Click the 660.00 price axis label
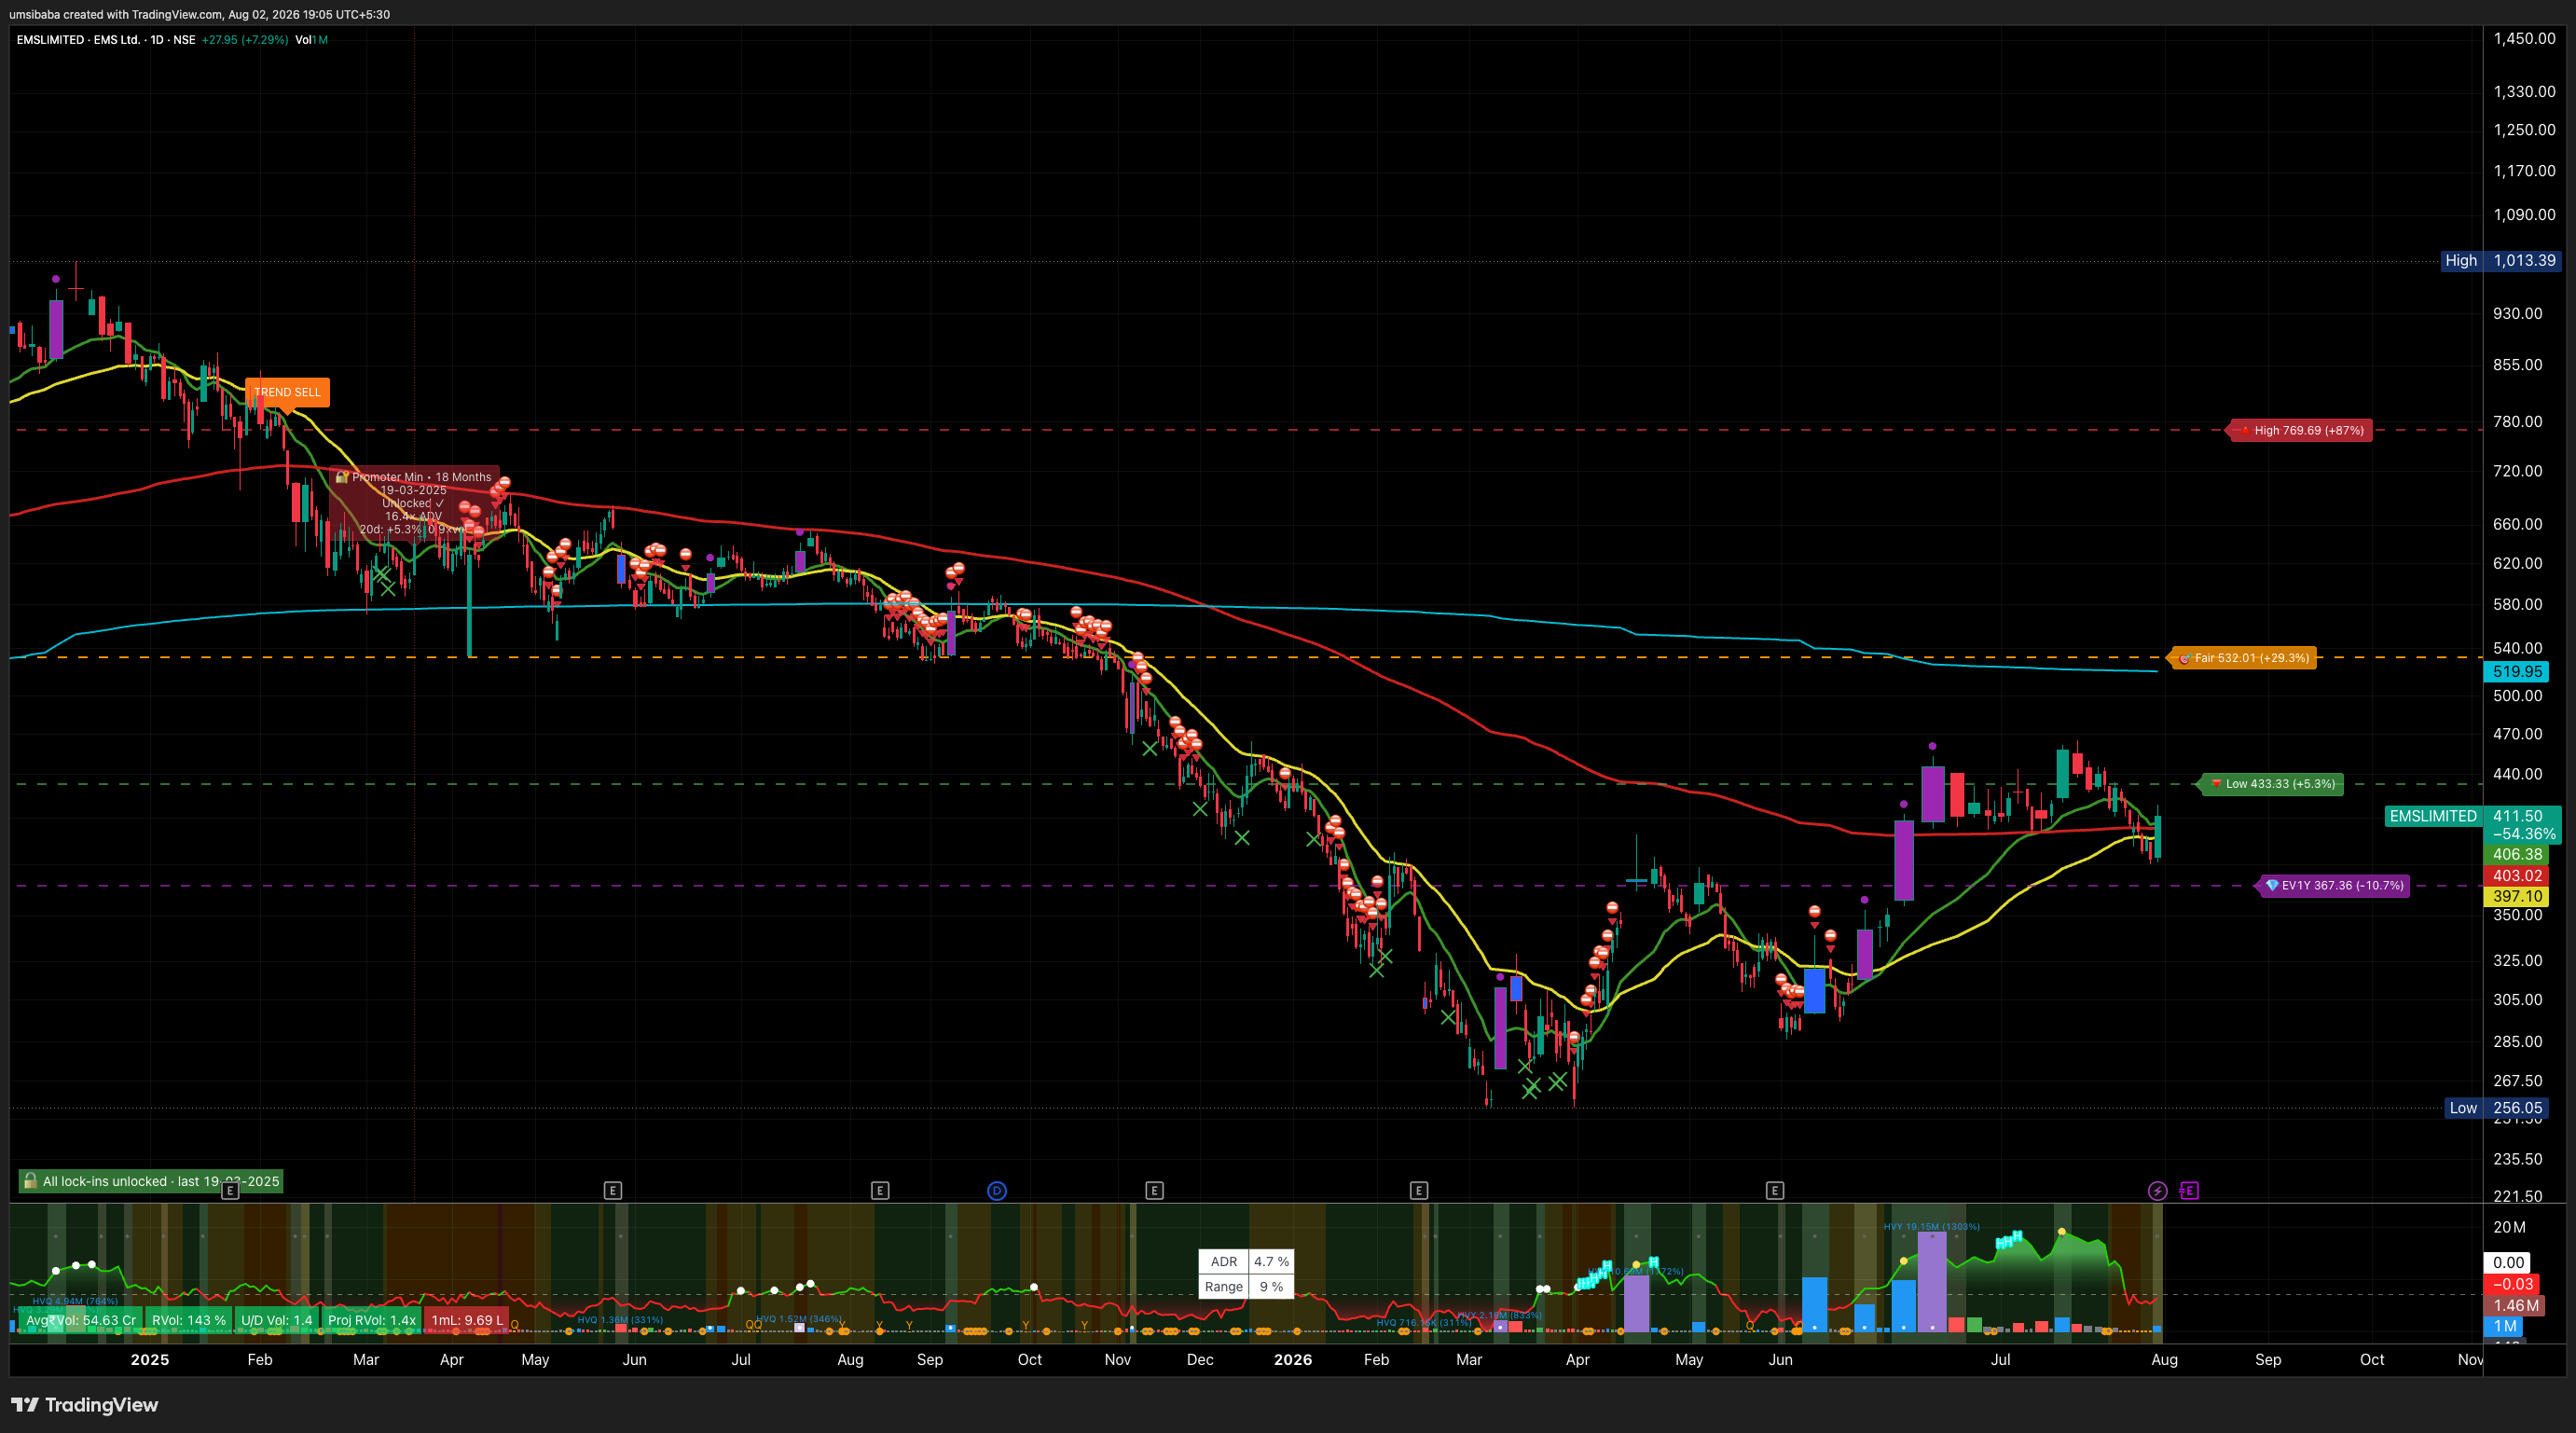 tap(2517, 524)
